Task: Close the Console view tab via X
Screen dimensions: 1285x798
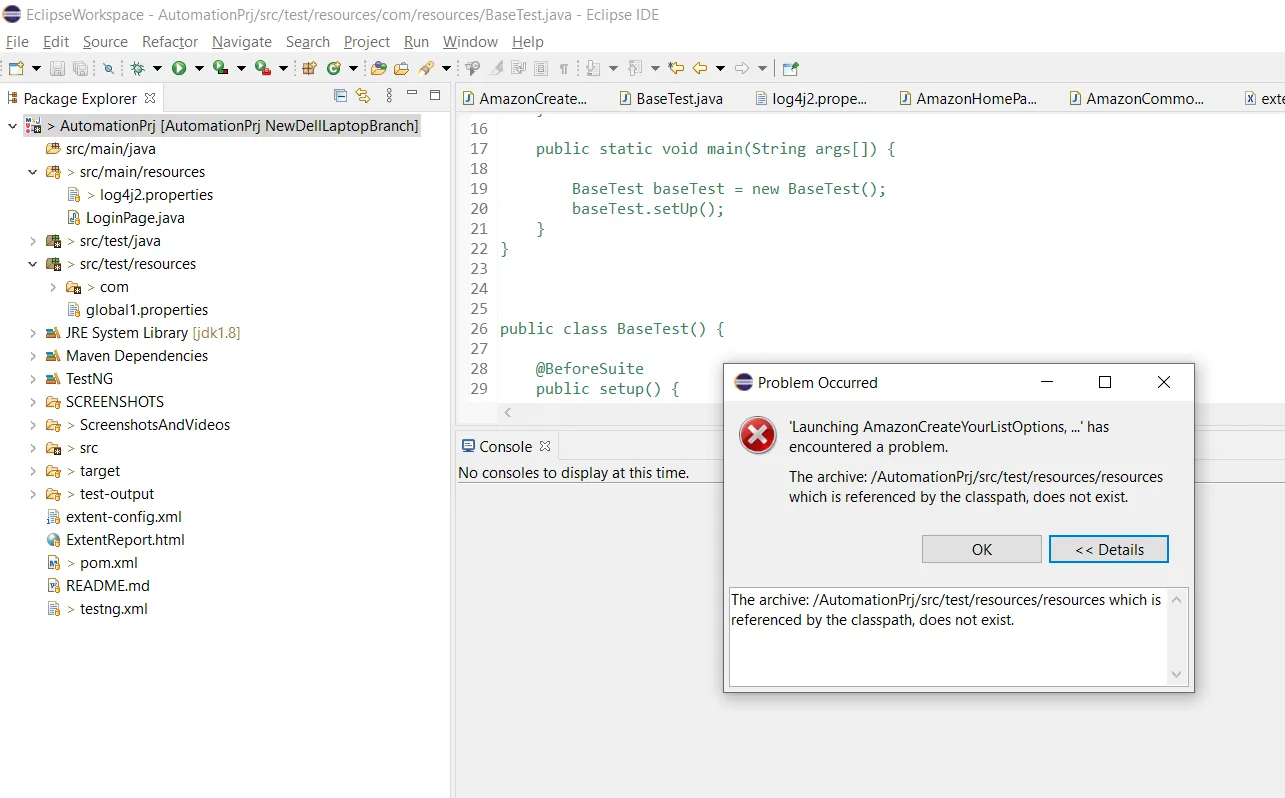Action: coord(545,446)
